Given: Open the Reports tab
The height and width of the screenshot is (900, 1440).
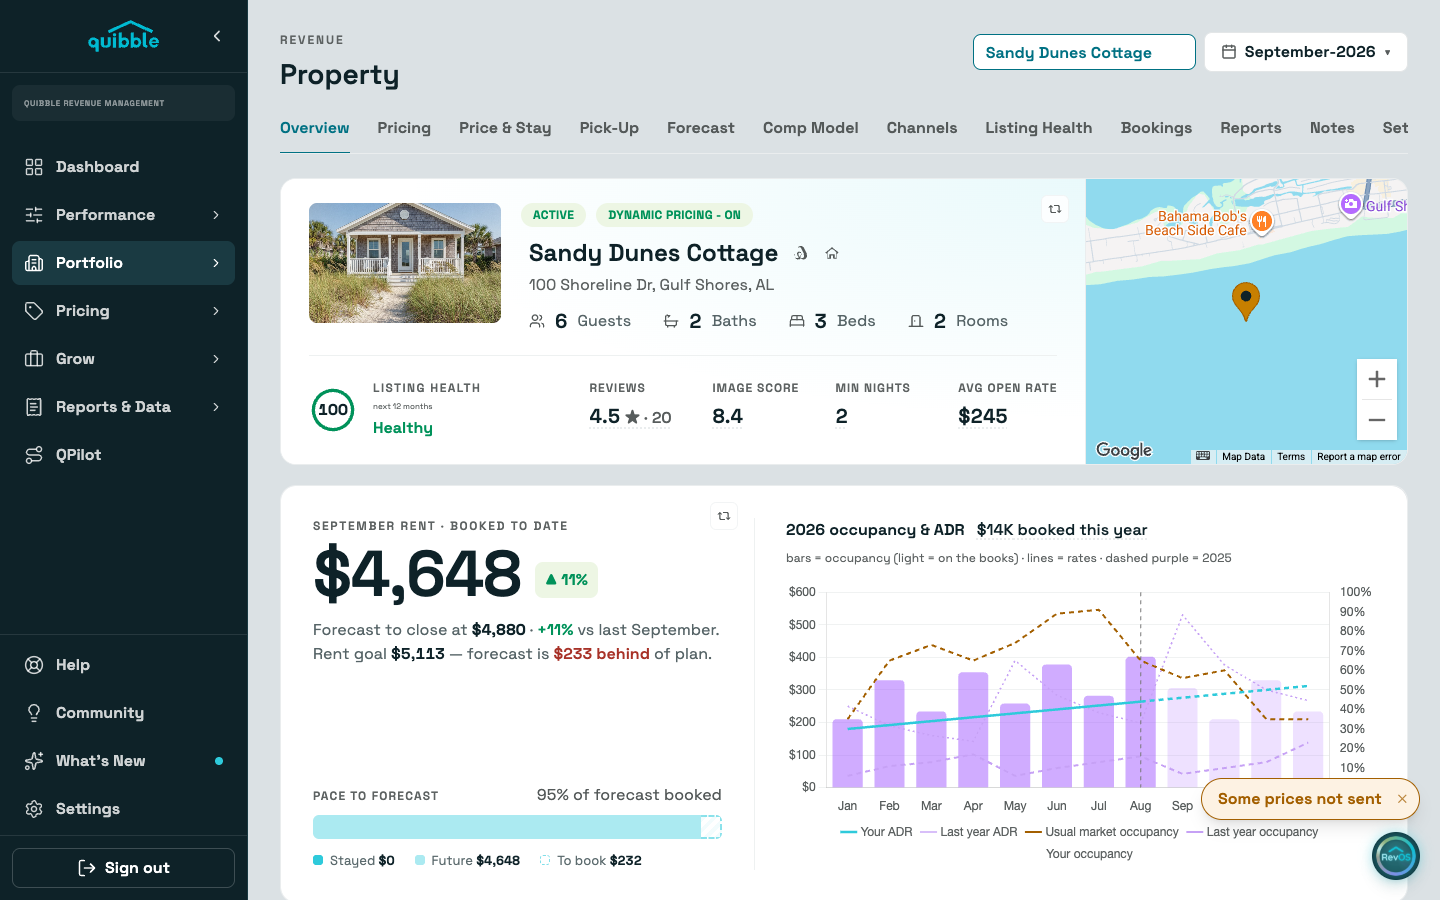Looking at the screenshot, I should click(x=1251, y=128).
